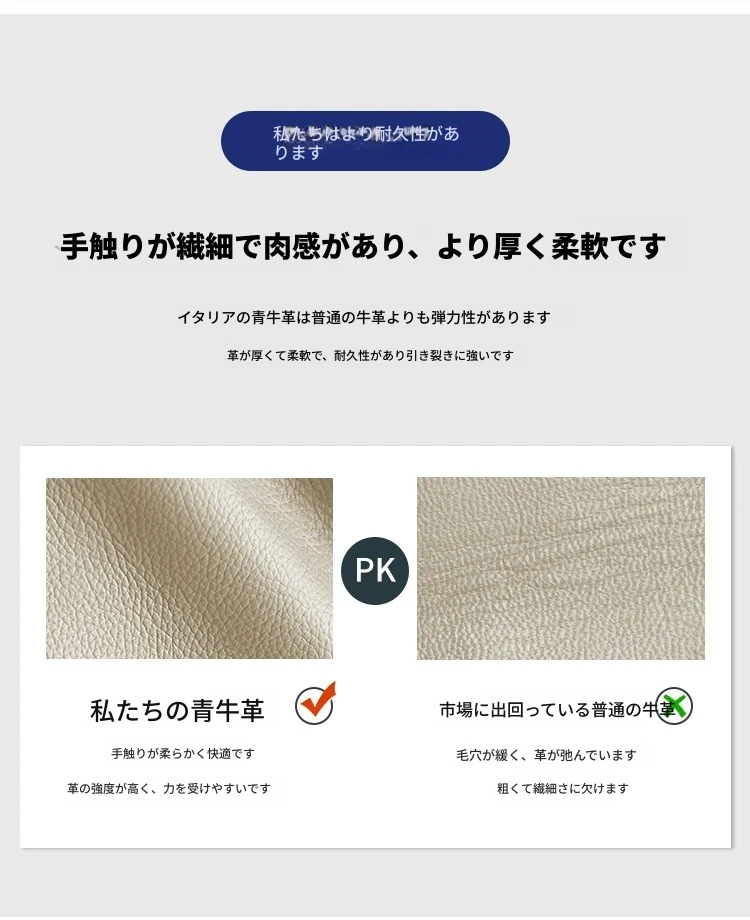The height and width of the screenshot is (920, 750).
Task: Click the phrase より厚く柔軟です in headline
Action: (551, 246)
